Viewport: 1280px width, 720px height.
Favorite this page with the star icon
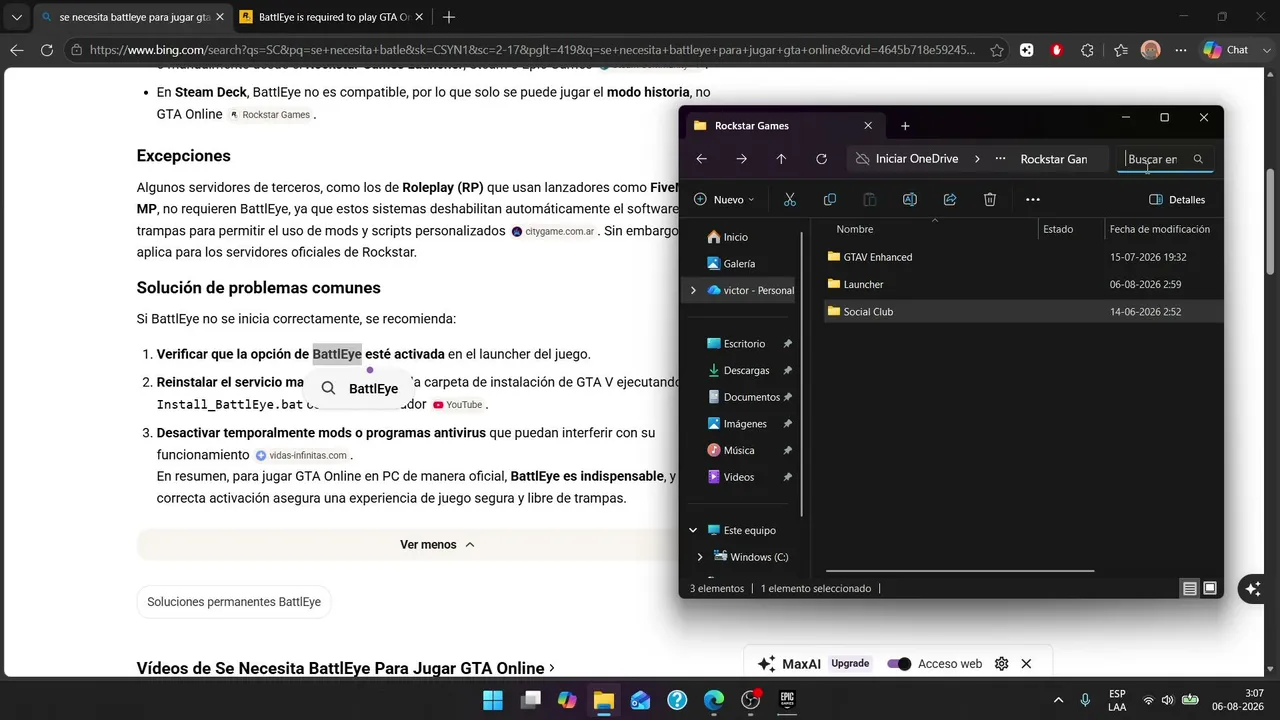997,50
